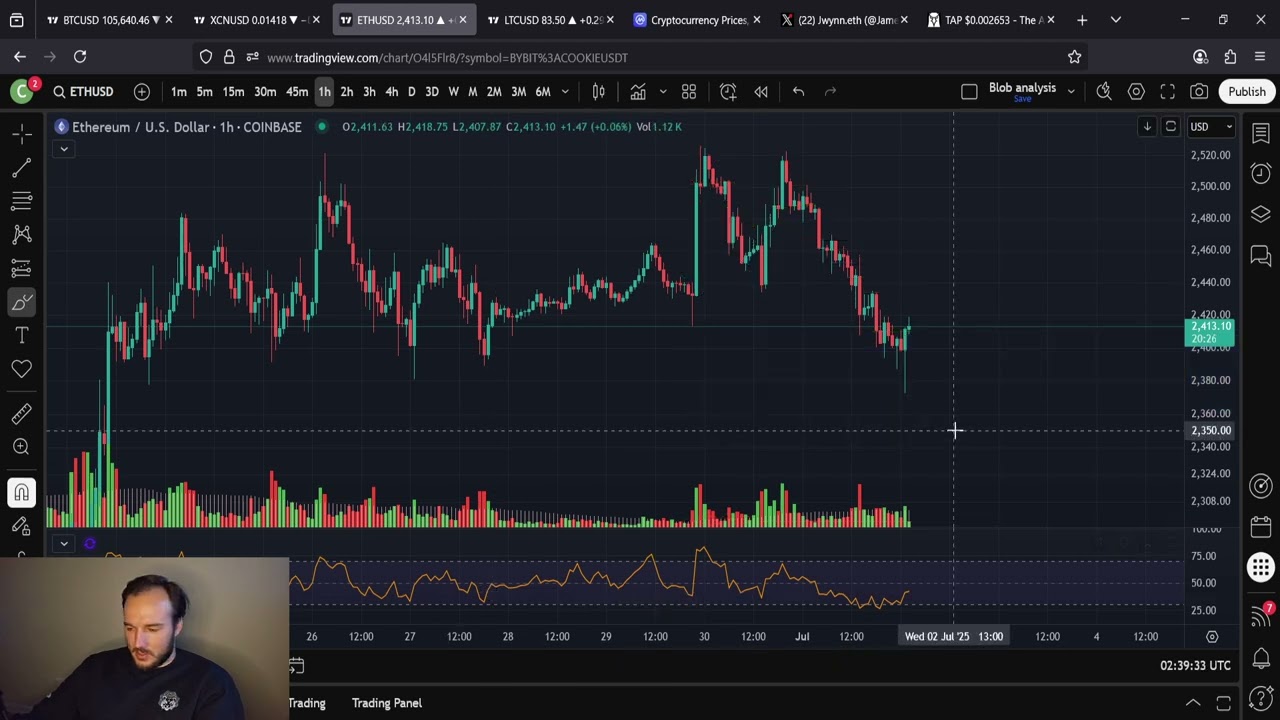Toggle fullscreen mode for the chart
This screenshot has height=720, width=1280.
[1167, 92]
